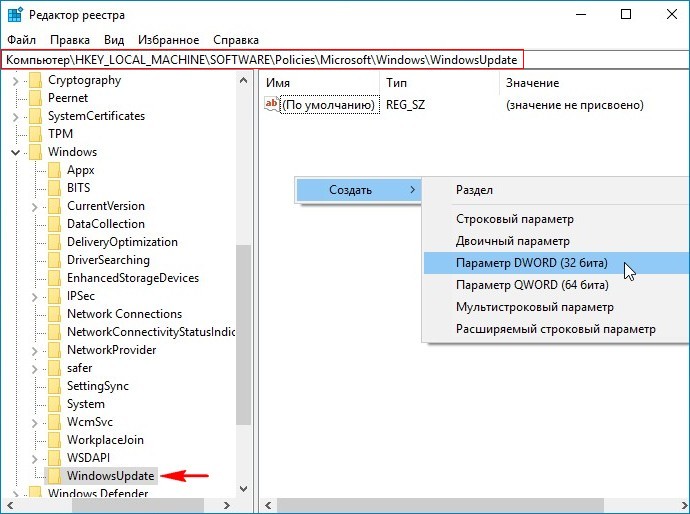Image resolution: width=690 pixels, height=514 pixels.
Task: Expand the IPSec tree node
Action: 35,297
